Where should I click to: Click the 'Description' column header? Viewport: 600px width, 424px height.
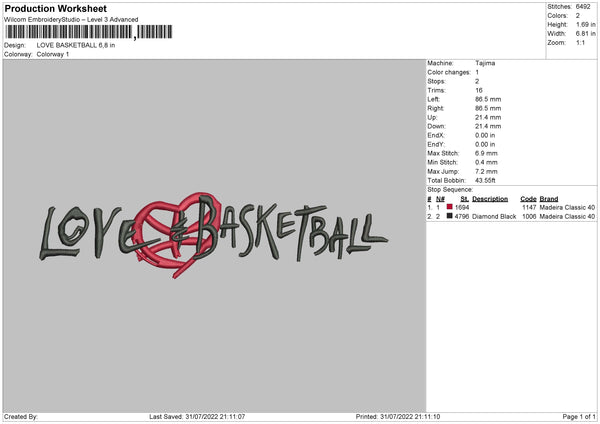pyautogui.click(x=490, y=199)
